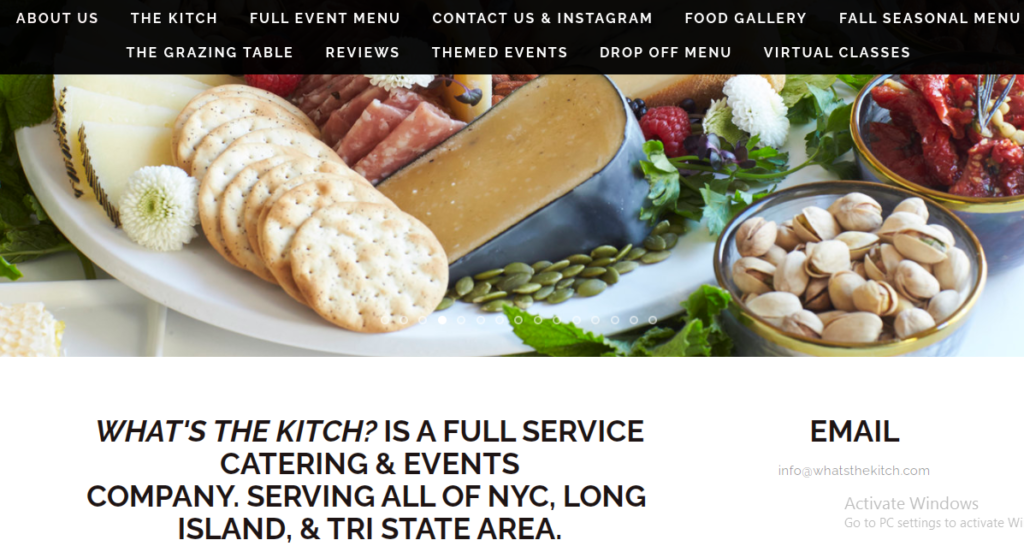Open The Grazing Table page
The width and height of the screenshot is (1024, 558).
pyautogui.click(x=210, y=52)
